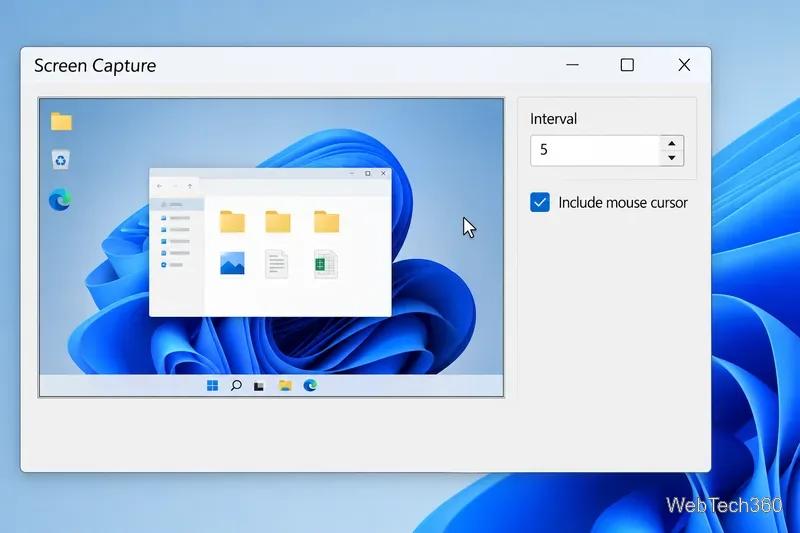Viewport: 800px width, 533px height.
Task: Select the image file icon in explorer preview
Action: [232, 264]
